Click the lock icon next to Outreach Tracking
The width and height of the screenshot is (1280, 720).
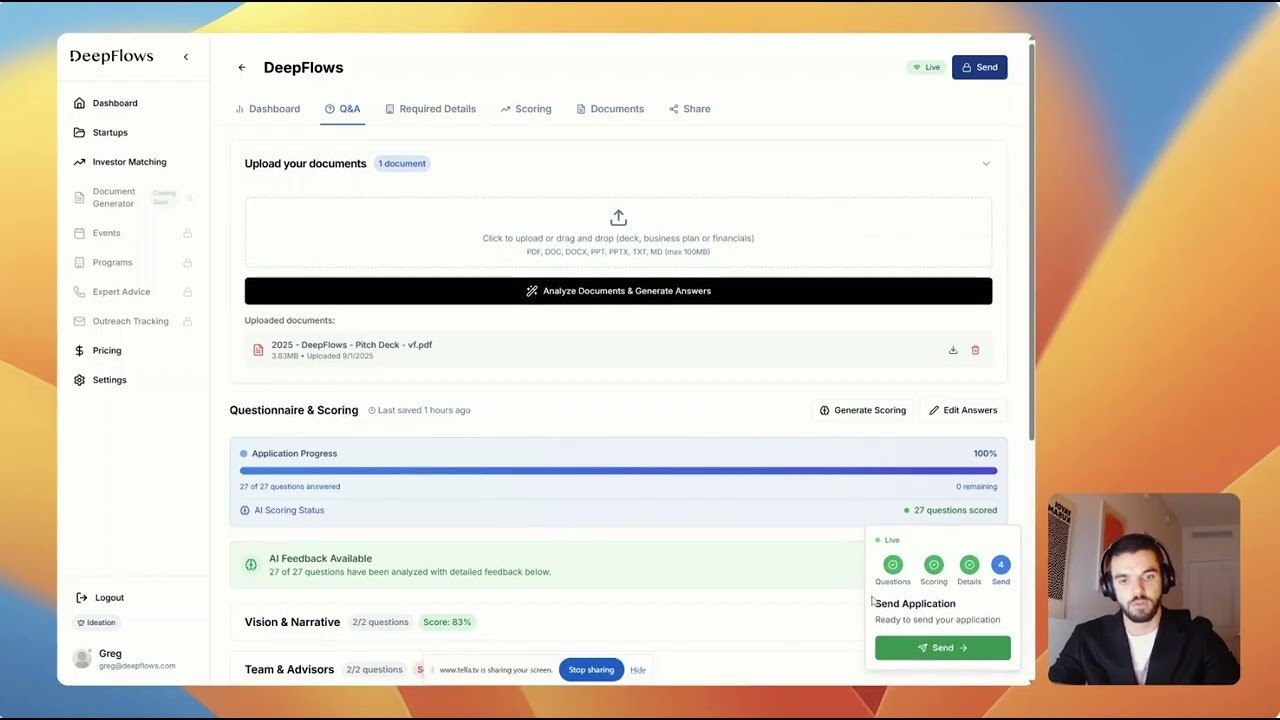pyautogui.click(x=187, y=321)
